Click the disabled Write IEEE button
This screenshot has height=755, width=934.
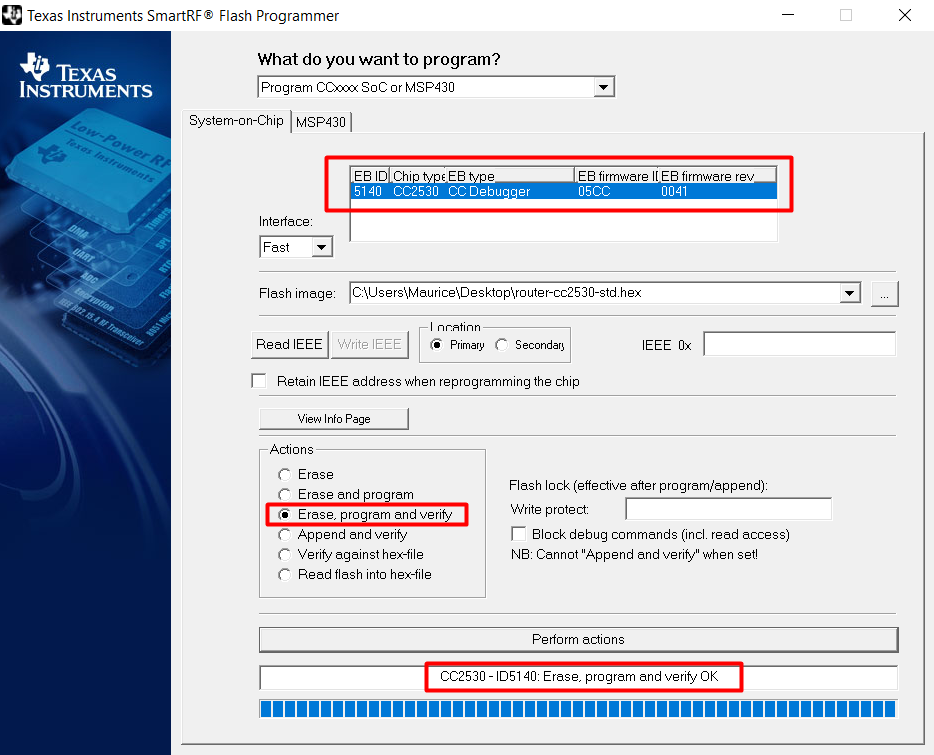(369, 344)
